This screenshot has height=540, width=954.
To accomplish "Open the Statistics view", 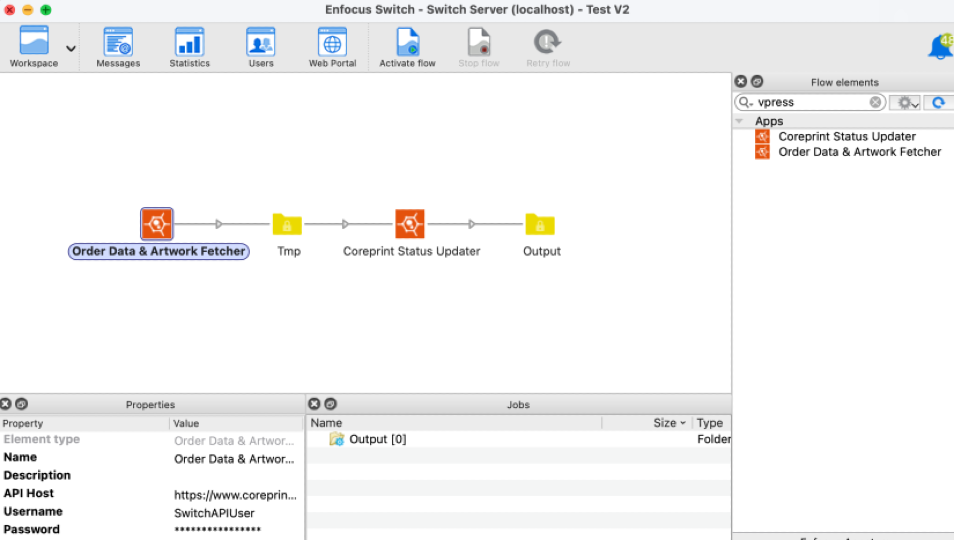I will point(189,47).
